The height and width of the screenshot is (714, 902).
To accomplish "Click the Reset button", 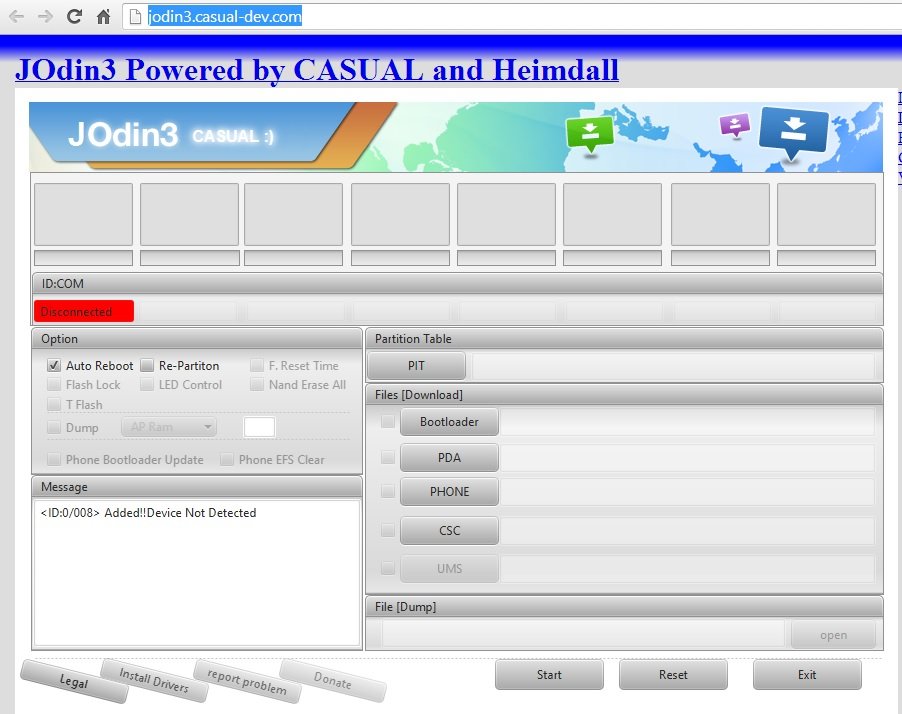I will click(x=673, y=675).
